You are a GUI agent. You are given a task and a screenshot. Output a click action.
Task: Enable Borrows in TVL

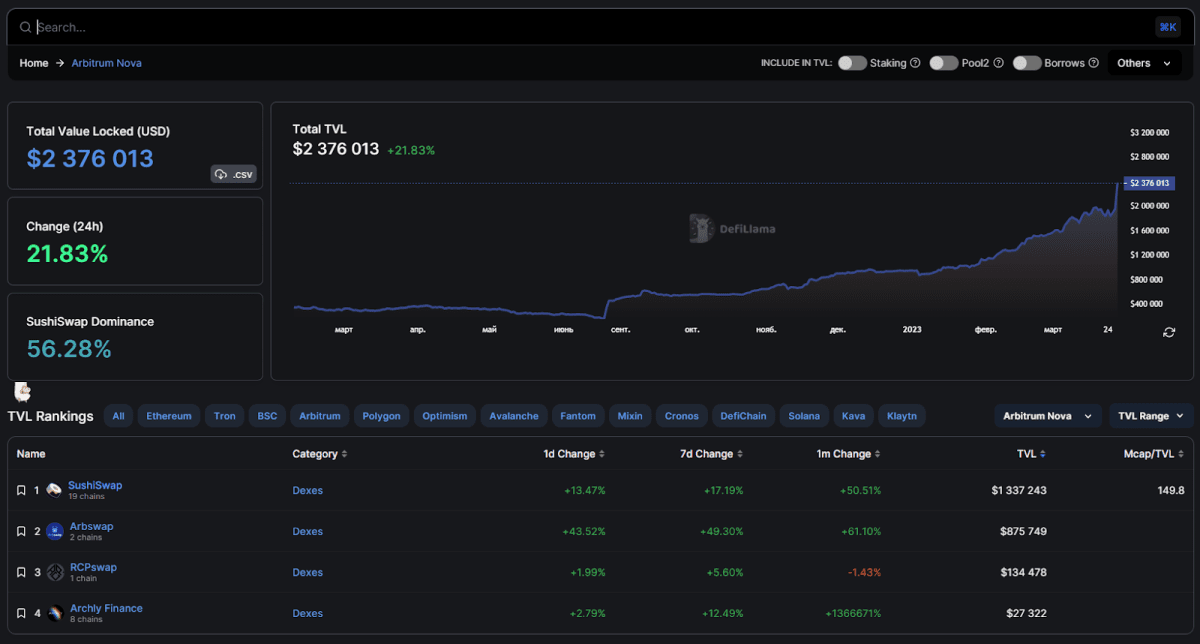tap(1027, 63)
